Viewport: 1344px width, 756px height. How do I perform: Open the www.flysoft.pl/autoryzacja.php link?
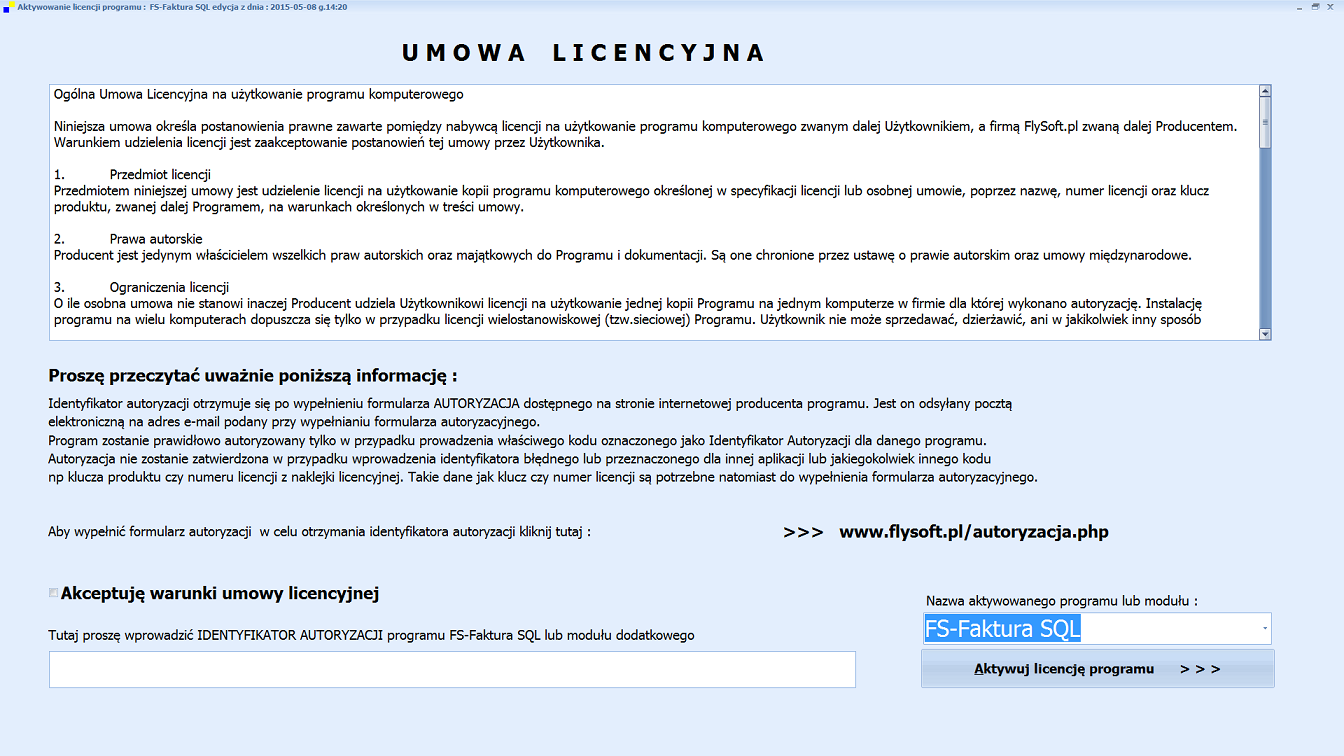pyautogui.click(x=973, y=532)
